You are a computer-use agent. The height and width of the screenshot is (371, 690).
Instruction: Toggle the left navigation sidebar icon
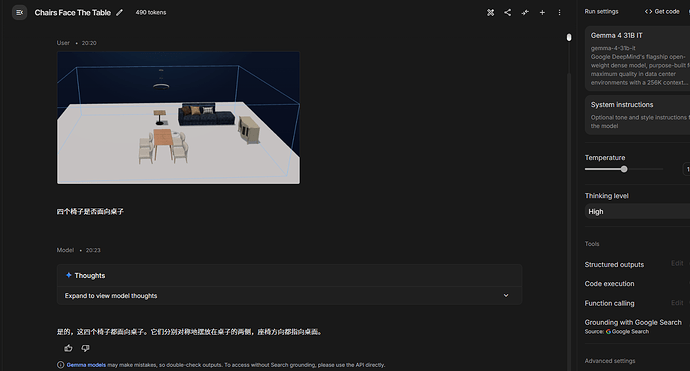[x=19, y=12]
